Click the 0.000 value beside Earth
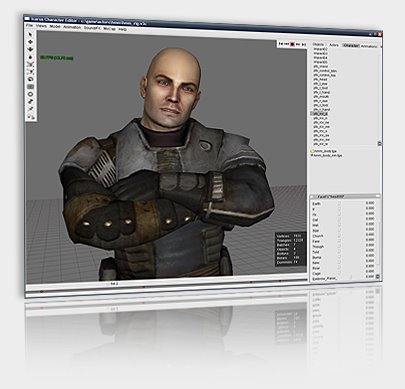The width and height of the screenshot is (405, 389). [370, 203]
